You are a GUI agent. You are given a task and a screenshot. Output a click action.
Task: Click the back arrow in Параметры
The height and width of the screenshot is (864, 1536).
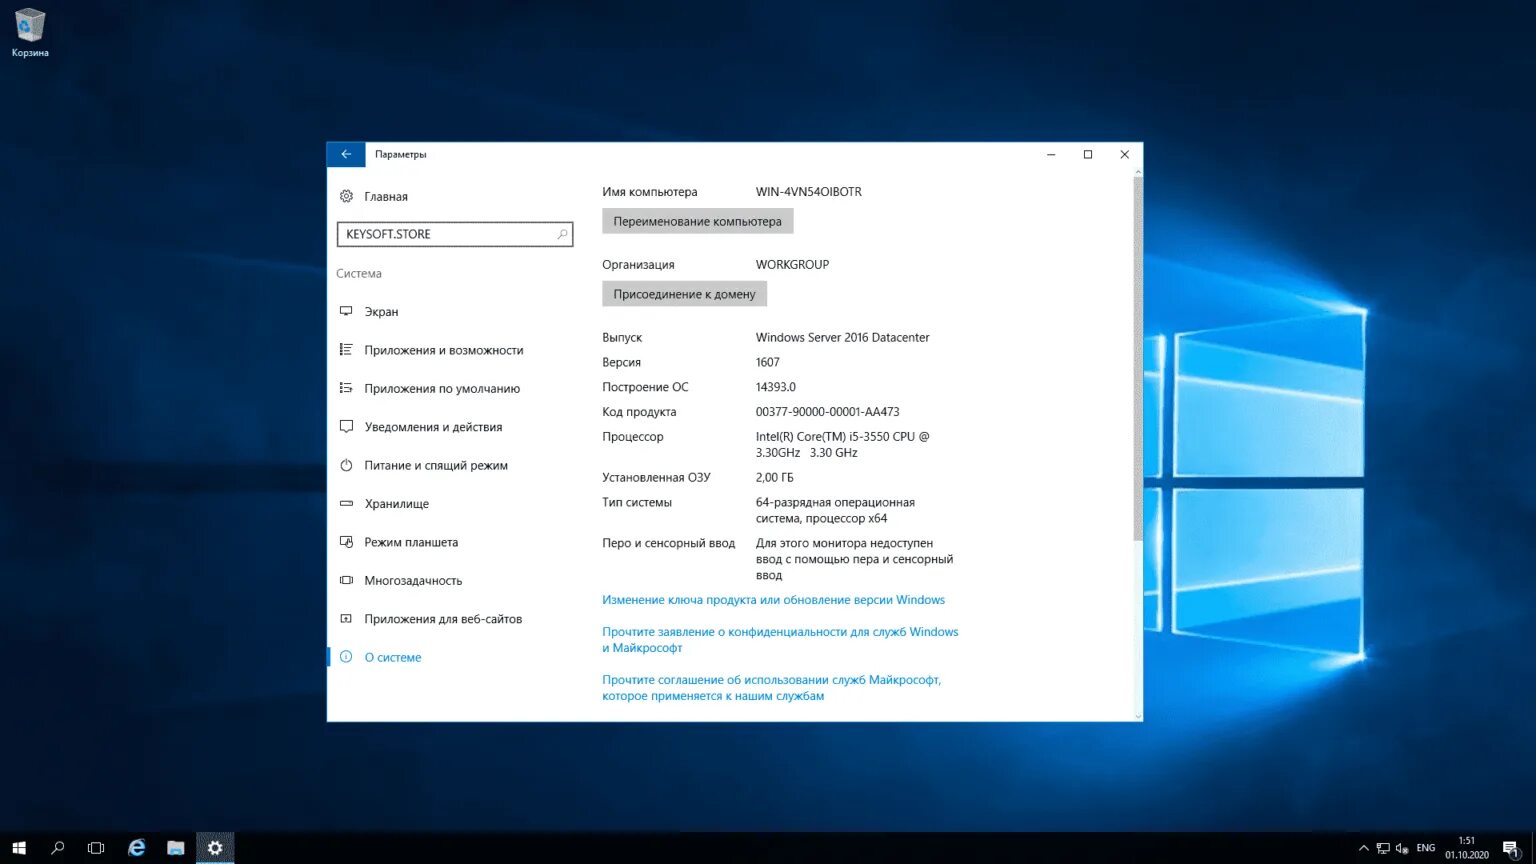pos(345,154)
